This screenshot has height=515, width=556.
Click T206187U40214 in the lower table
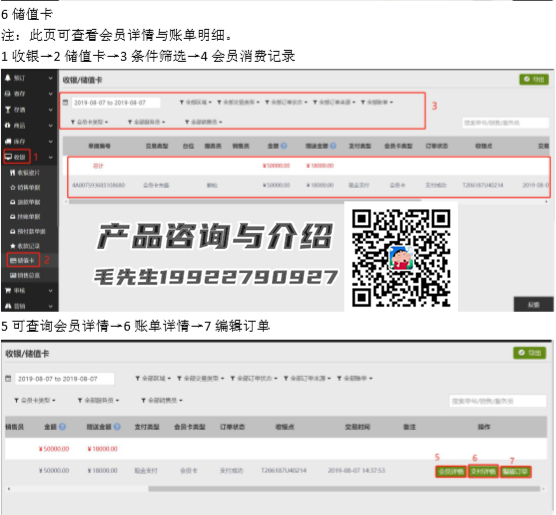point(284,470)
